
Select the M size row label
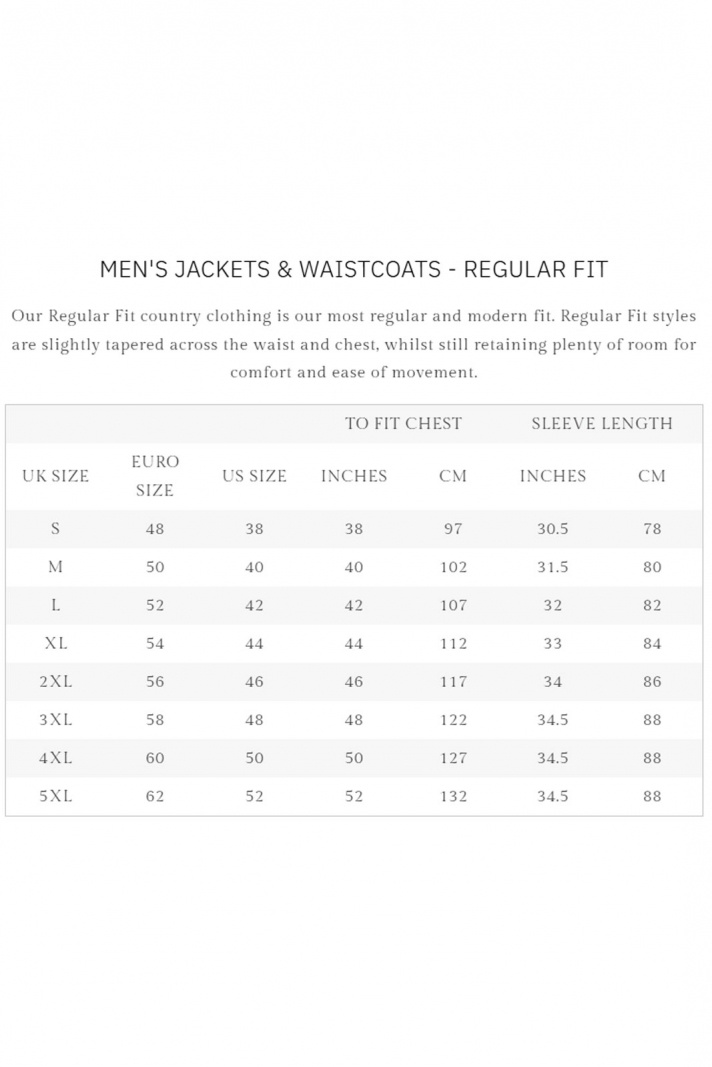pyautogui.click(x=56, y=567)
